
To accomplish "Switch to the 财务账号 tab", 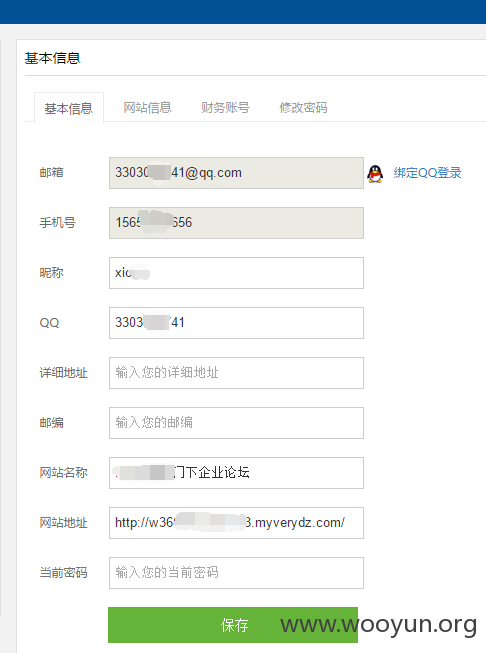I will point(225,108).
